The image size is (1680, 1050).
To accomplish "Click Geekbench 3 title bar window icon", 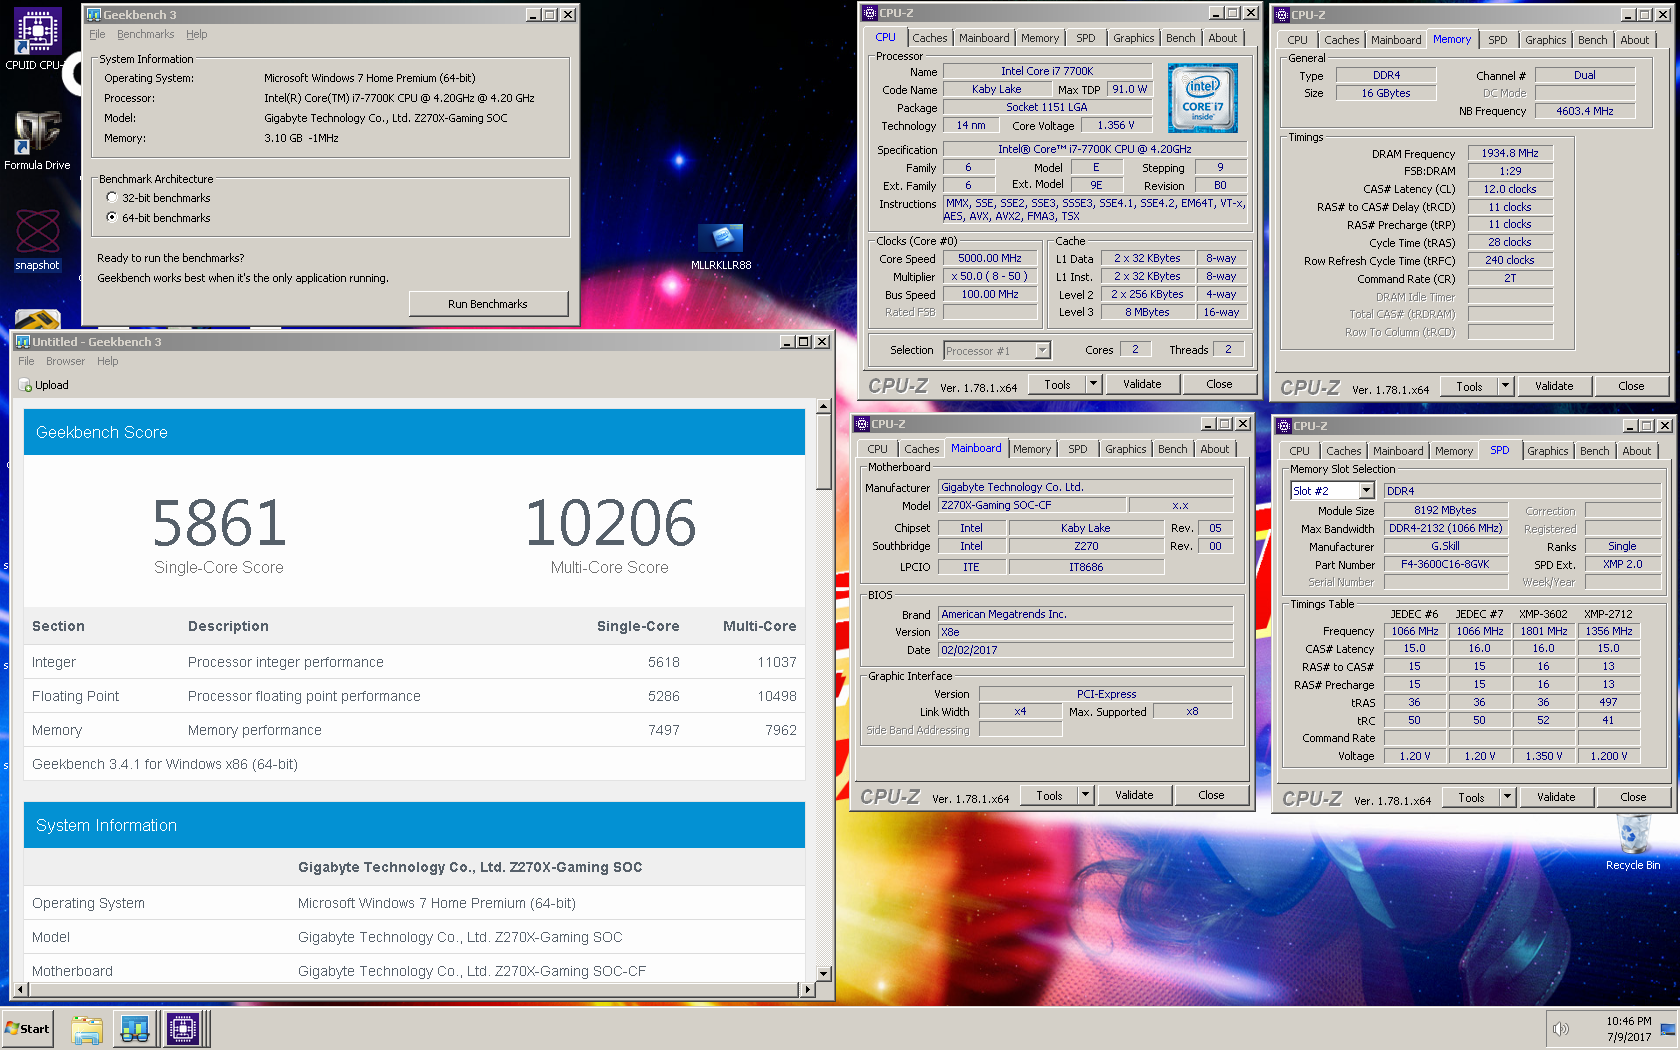I will (x=94, y=14).
